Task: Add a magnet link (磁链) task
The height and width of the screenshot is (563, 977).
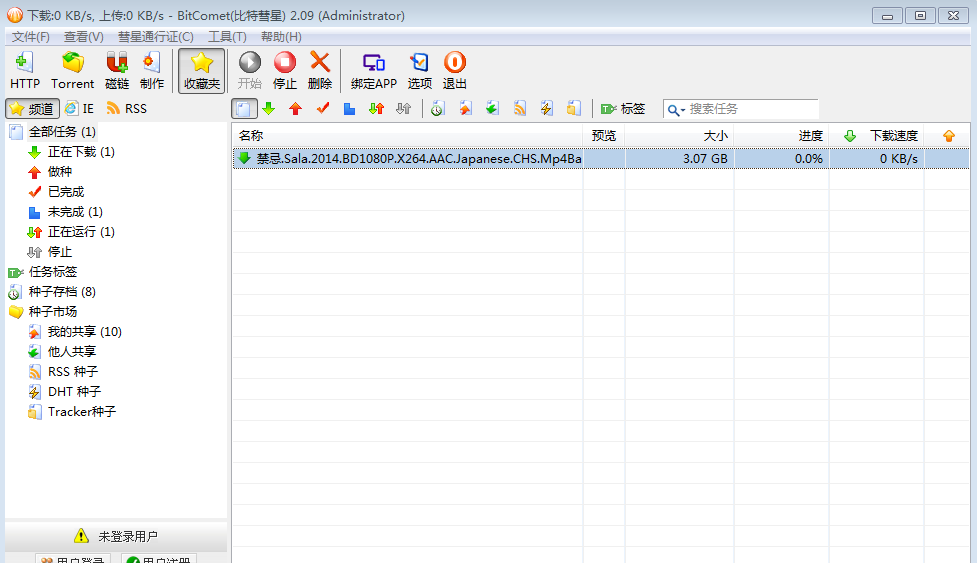Action: [x=117, y=70]
